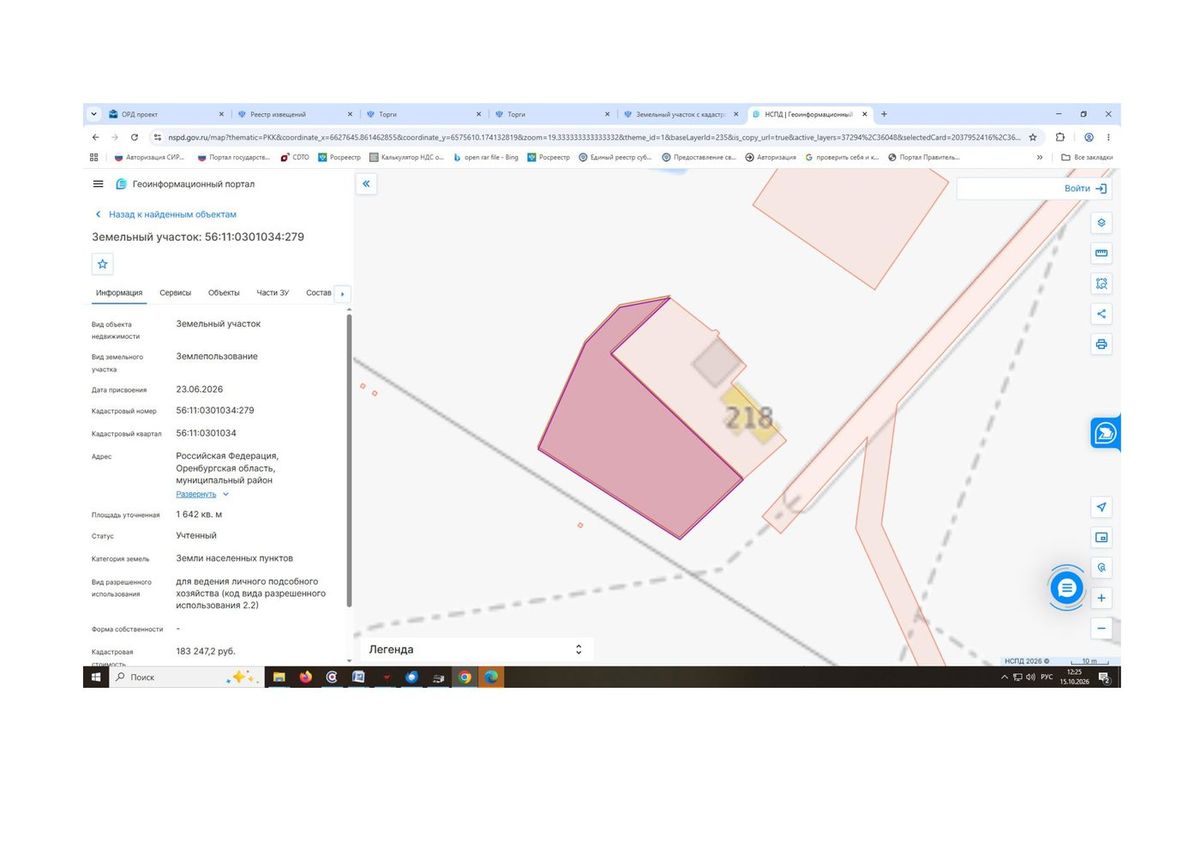Open the Chrome profile icon
1200x849 pixels.
coord(1088,137)
